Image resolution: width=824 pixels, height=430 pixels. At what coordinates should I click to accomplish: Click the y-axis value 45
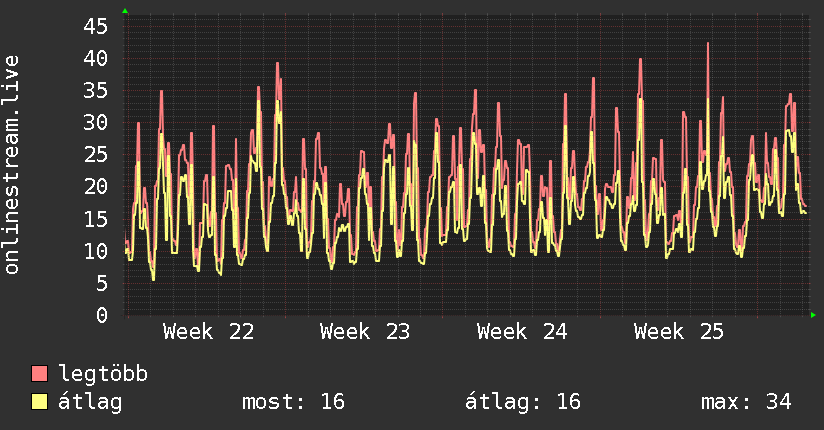click(96, 26)
